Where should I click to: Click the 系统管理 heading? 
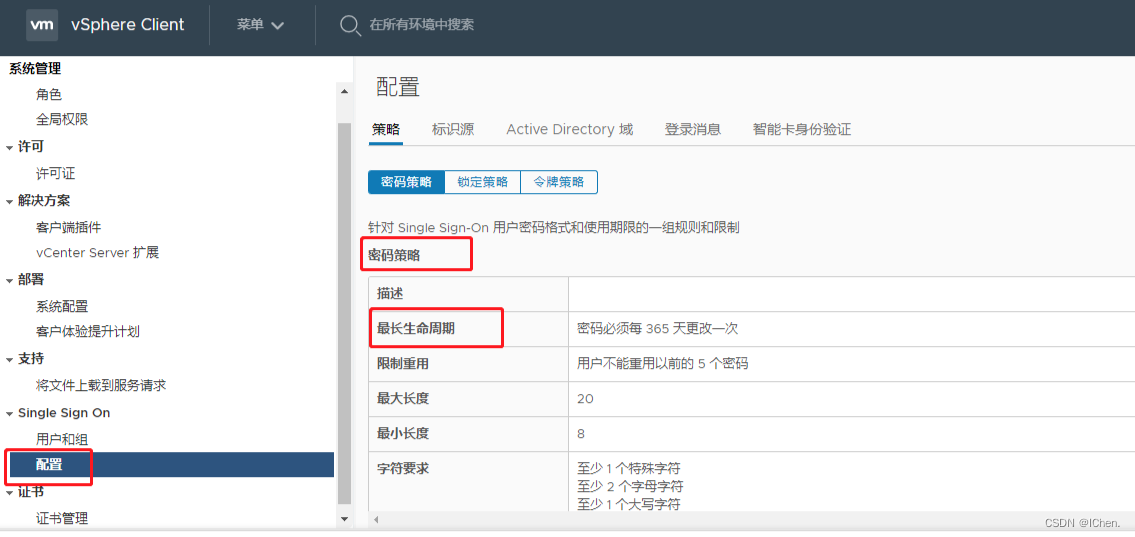point(35,69)
